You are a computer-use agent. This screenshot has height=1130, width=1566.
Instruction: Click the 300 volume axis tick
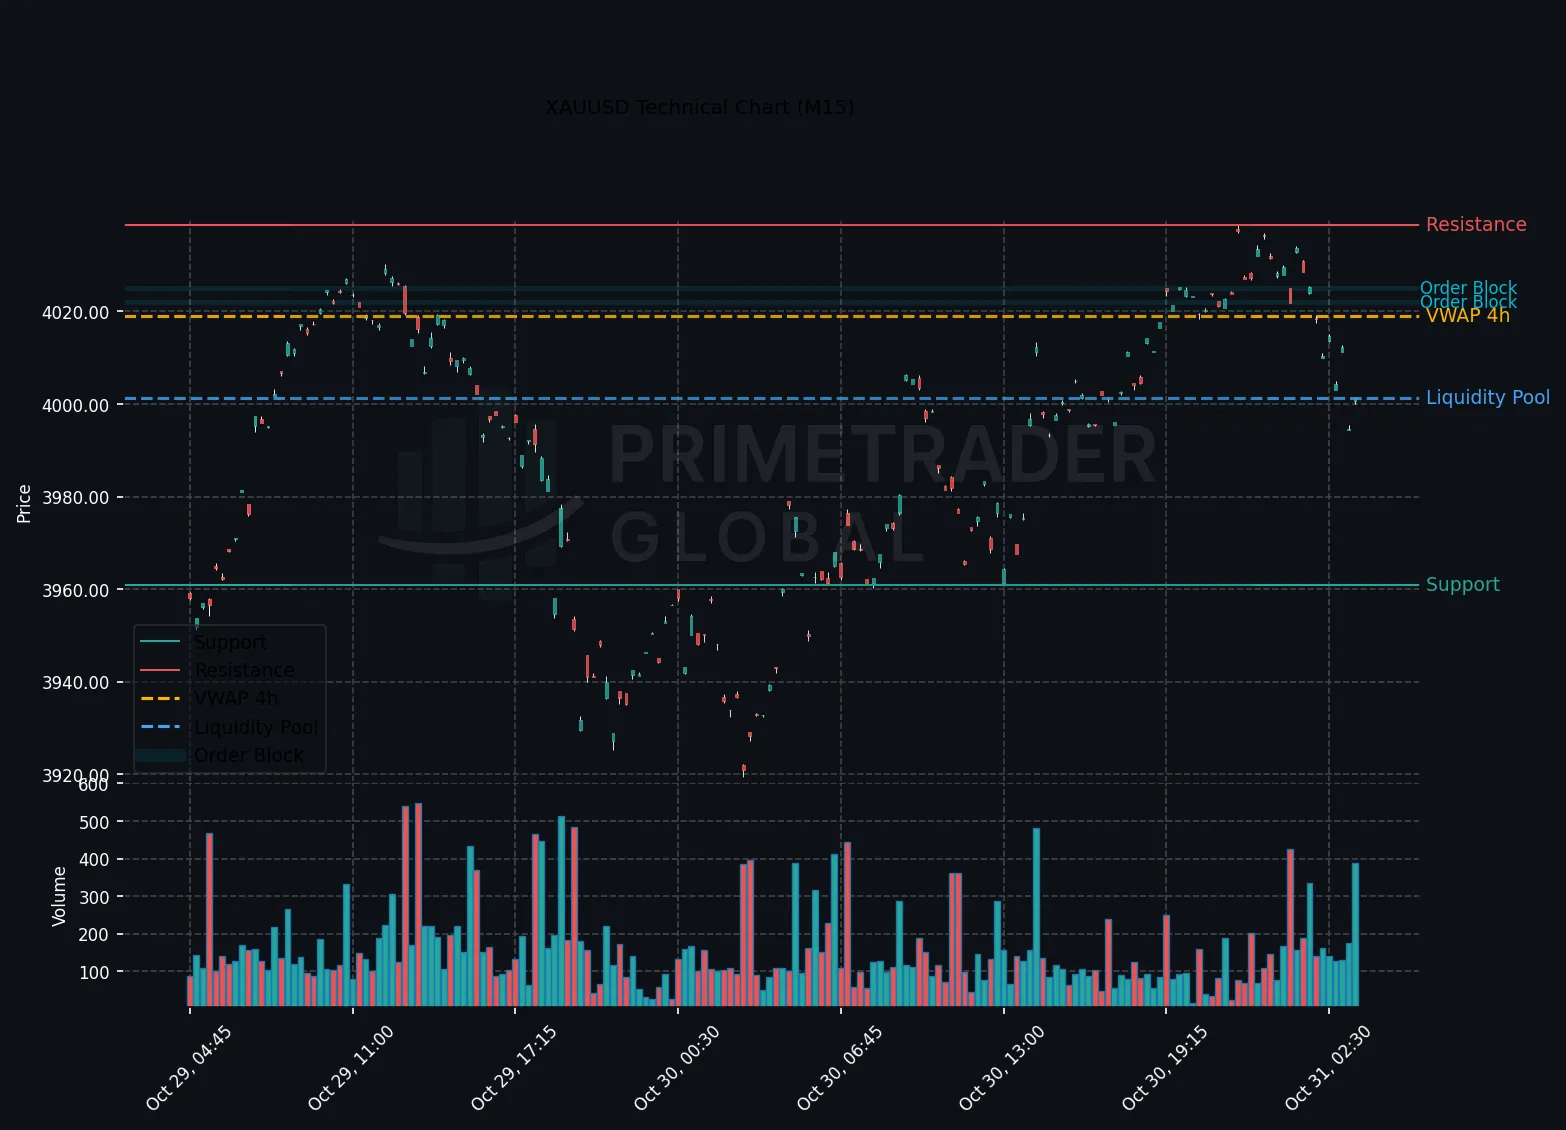[x=94, y=898]
